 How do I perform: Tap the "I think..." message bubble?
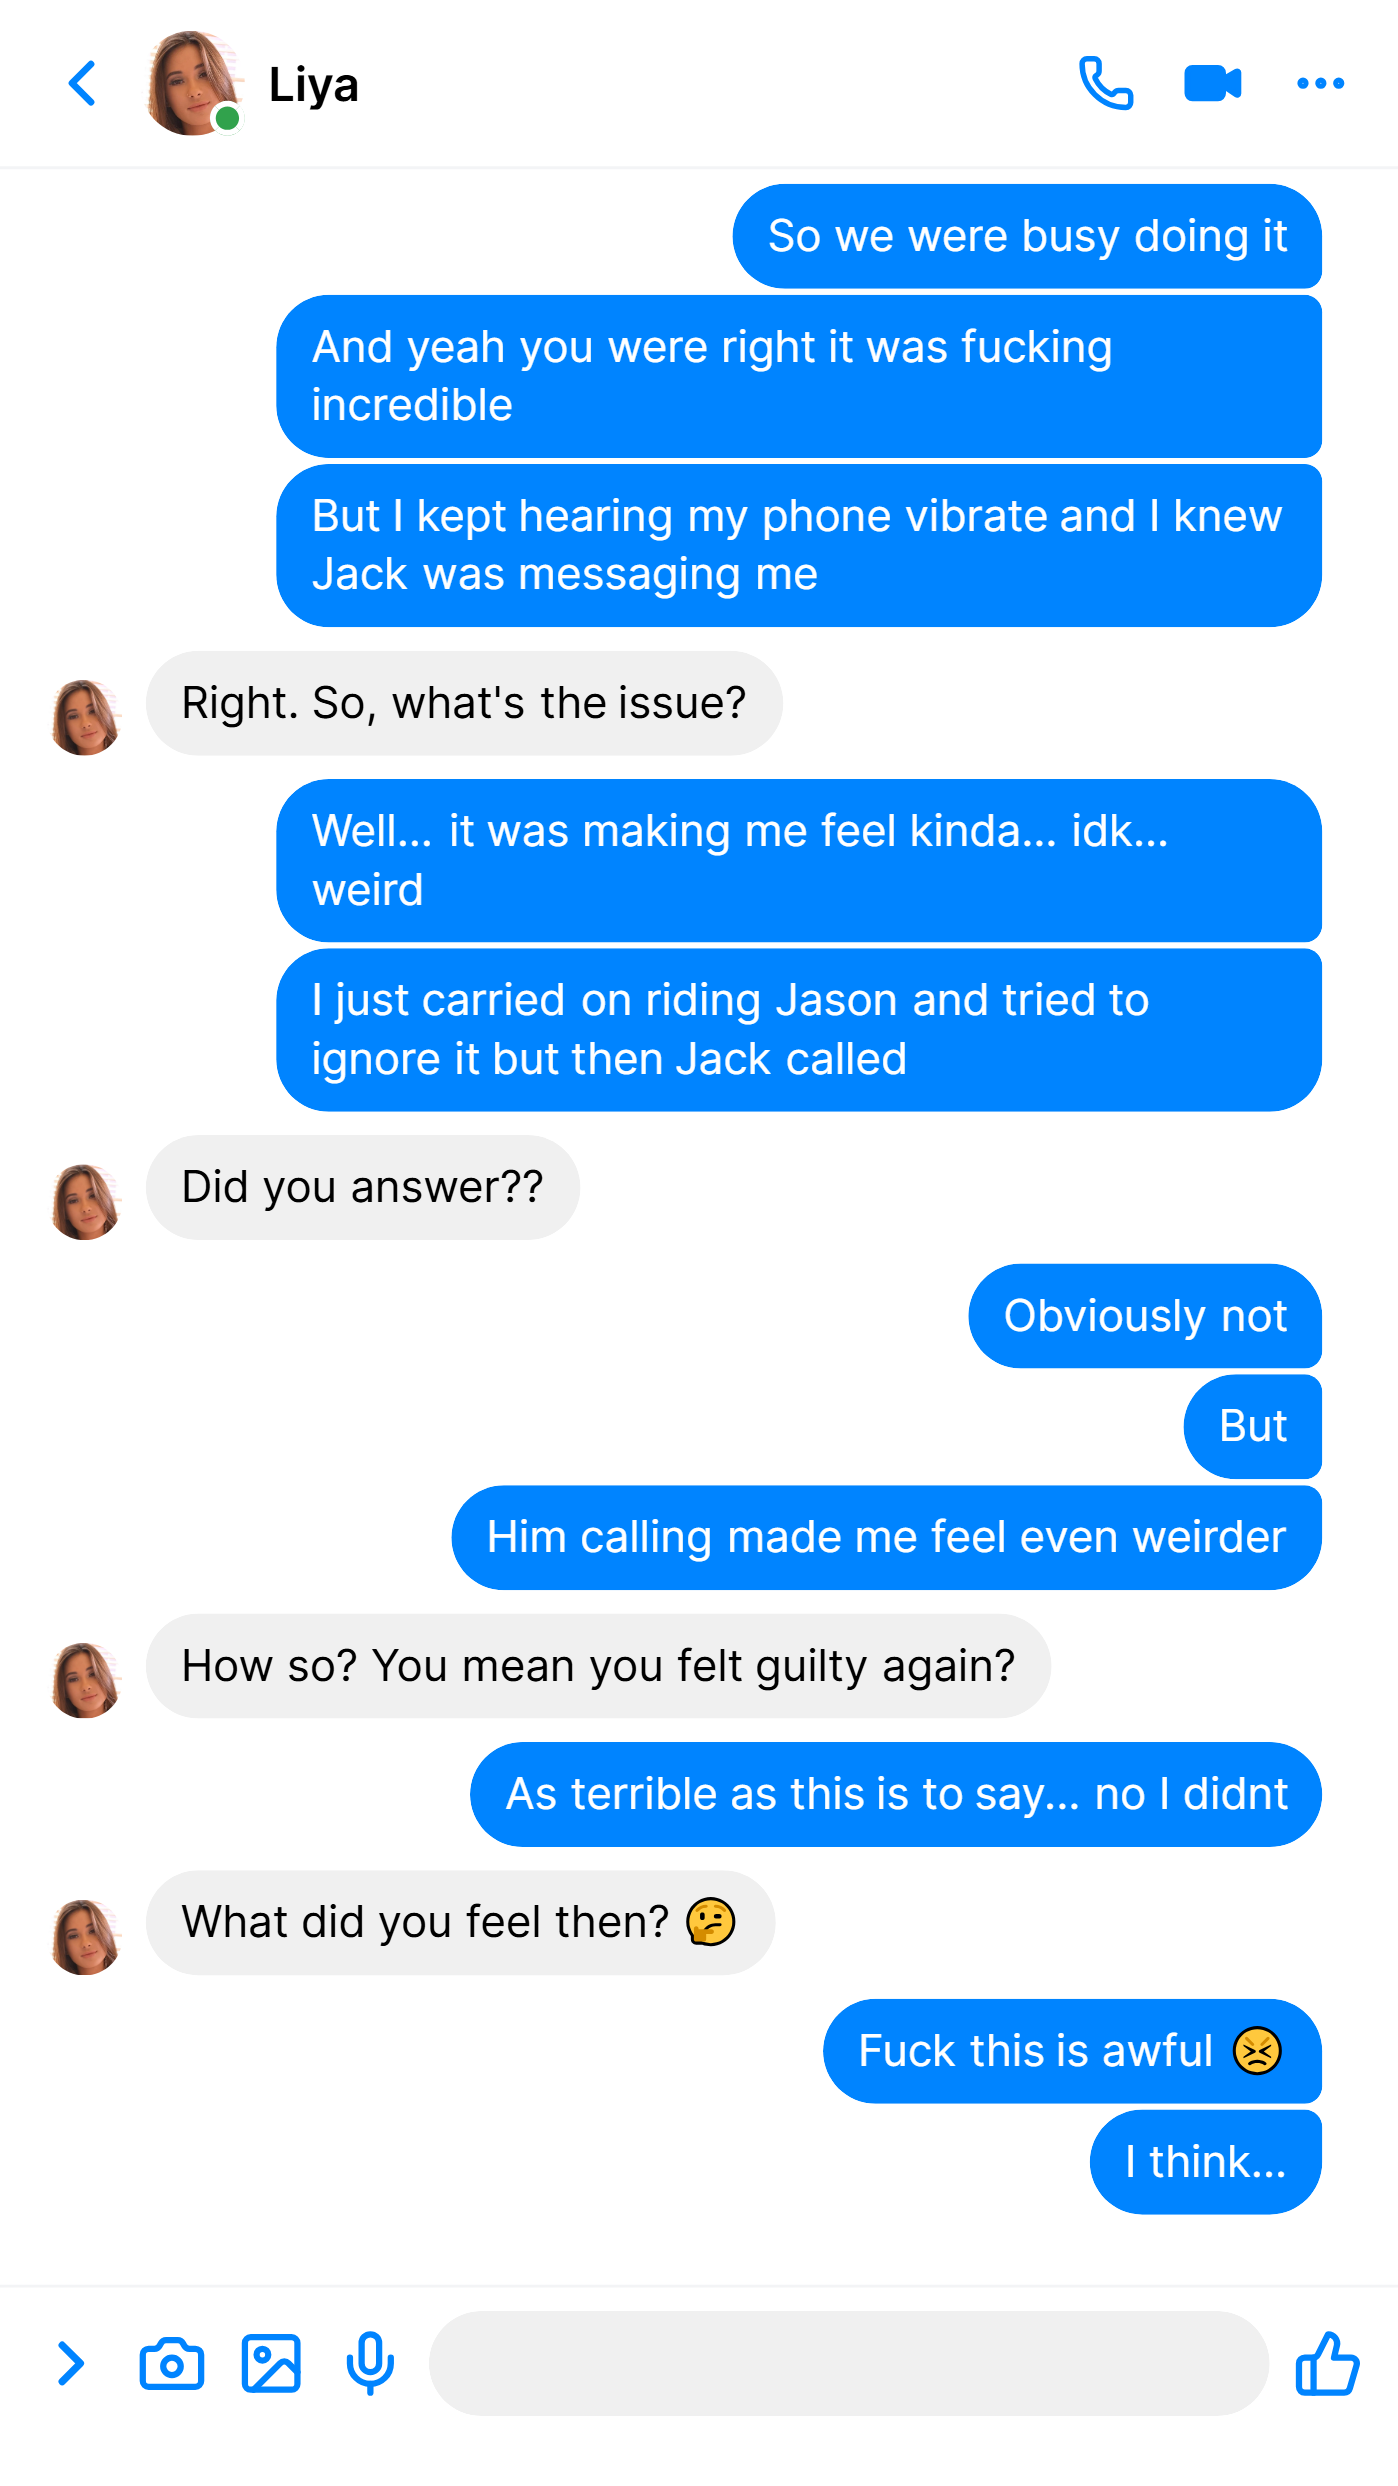1205,2162
